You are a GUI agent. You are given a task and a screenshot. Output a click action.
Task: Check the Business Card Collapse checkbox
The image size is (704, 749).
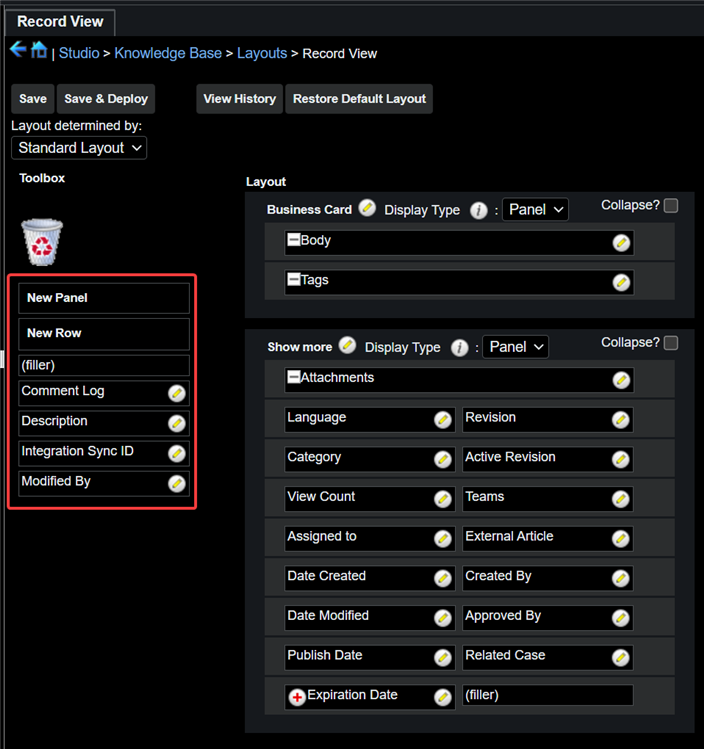click(670, 206)
